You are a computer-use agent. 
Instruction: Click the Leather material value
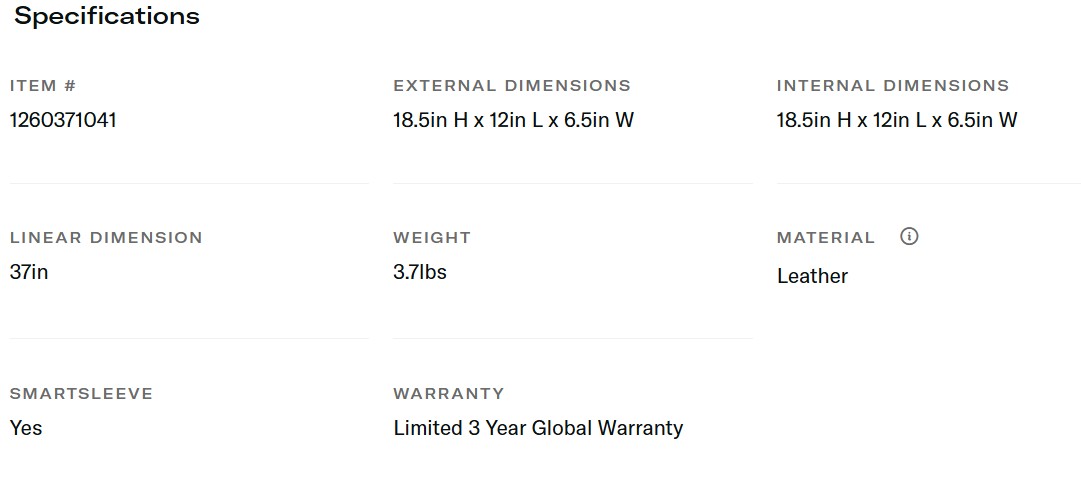tap(812, 277)
